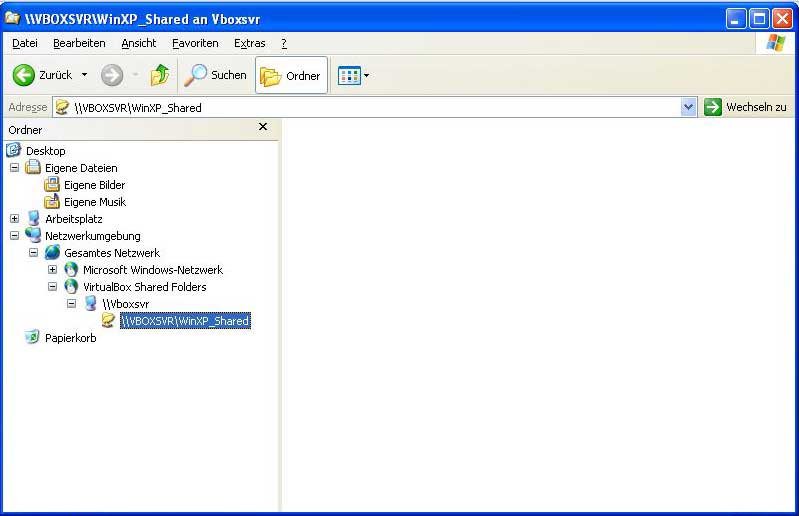Image resolution: width=799 pixels, height=516 pixels.
Task: Click the Netzwerkumgebung network icon
Action: click(33, 235)
